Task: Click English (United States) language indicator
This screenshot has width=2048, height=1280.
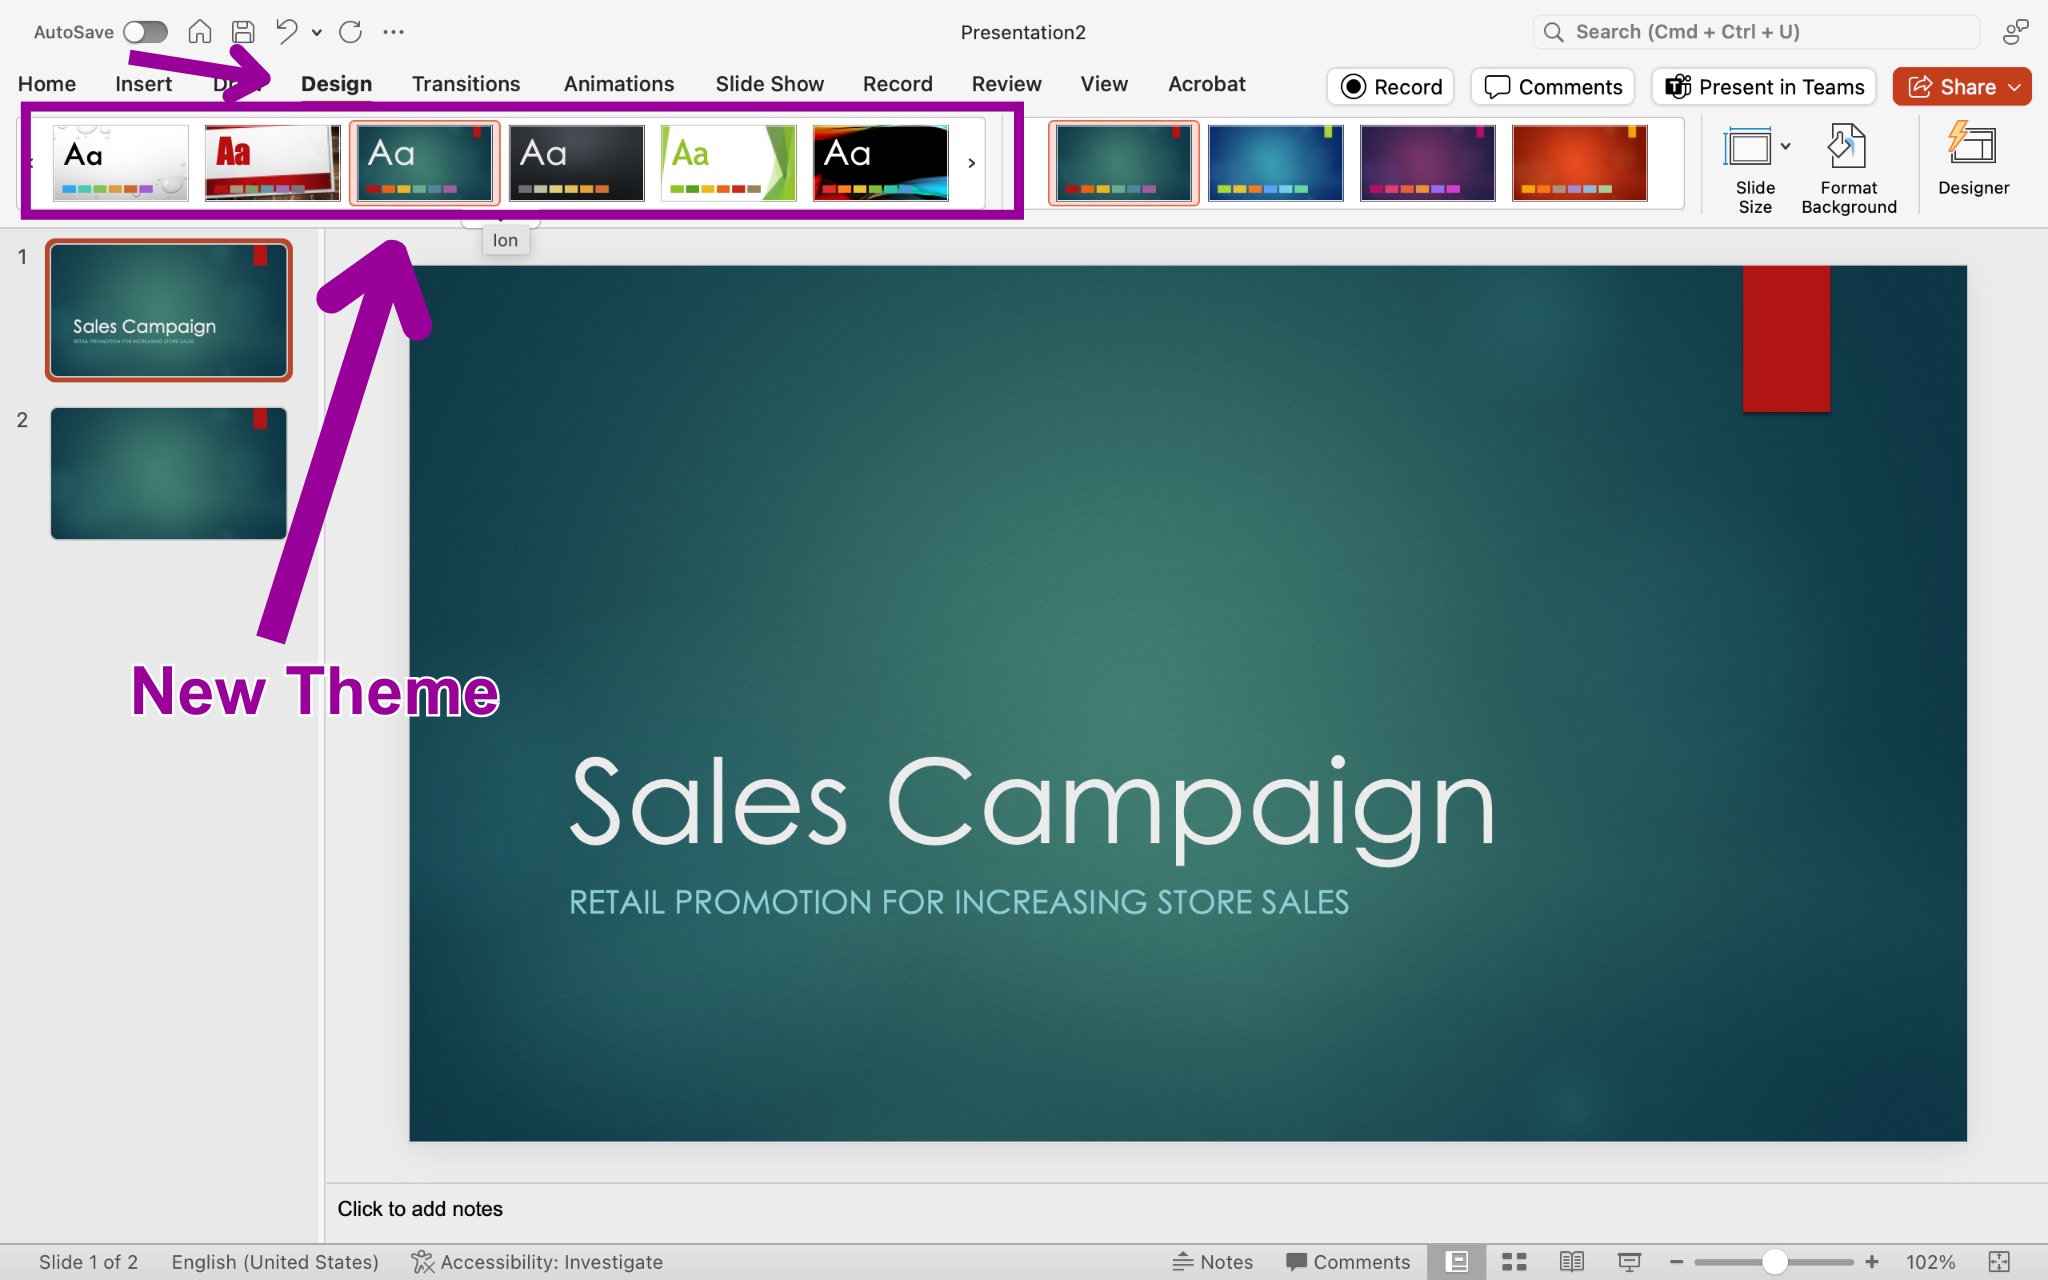Action: 275,1262
